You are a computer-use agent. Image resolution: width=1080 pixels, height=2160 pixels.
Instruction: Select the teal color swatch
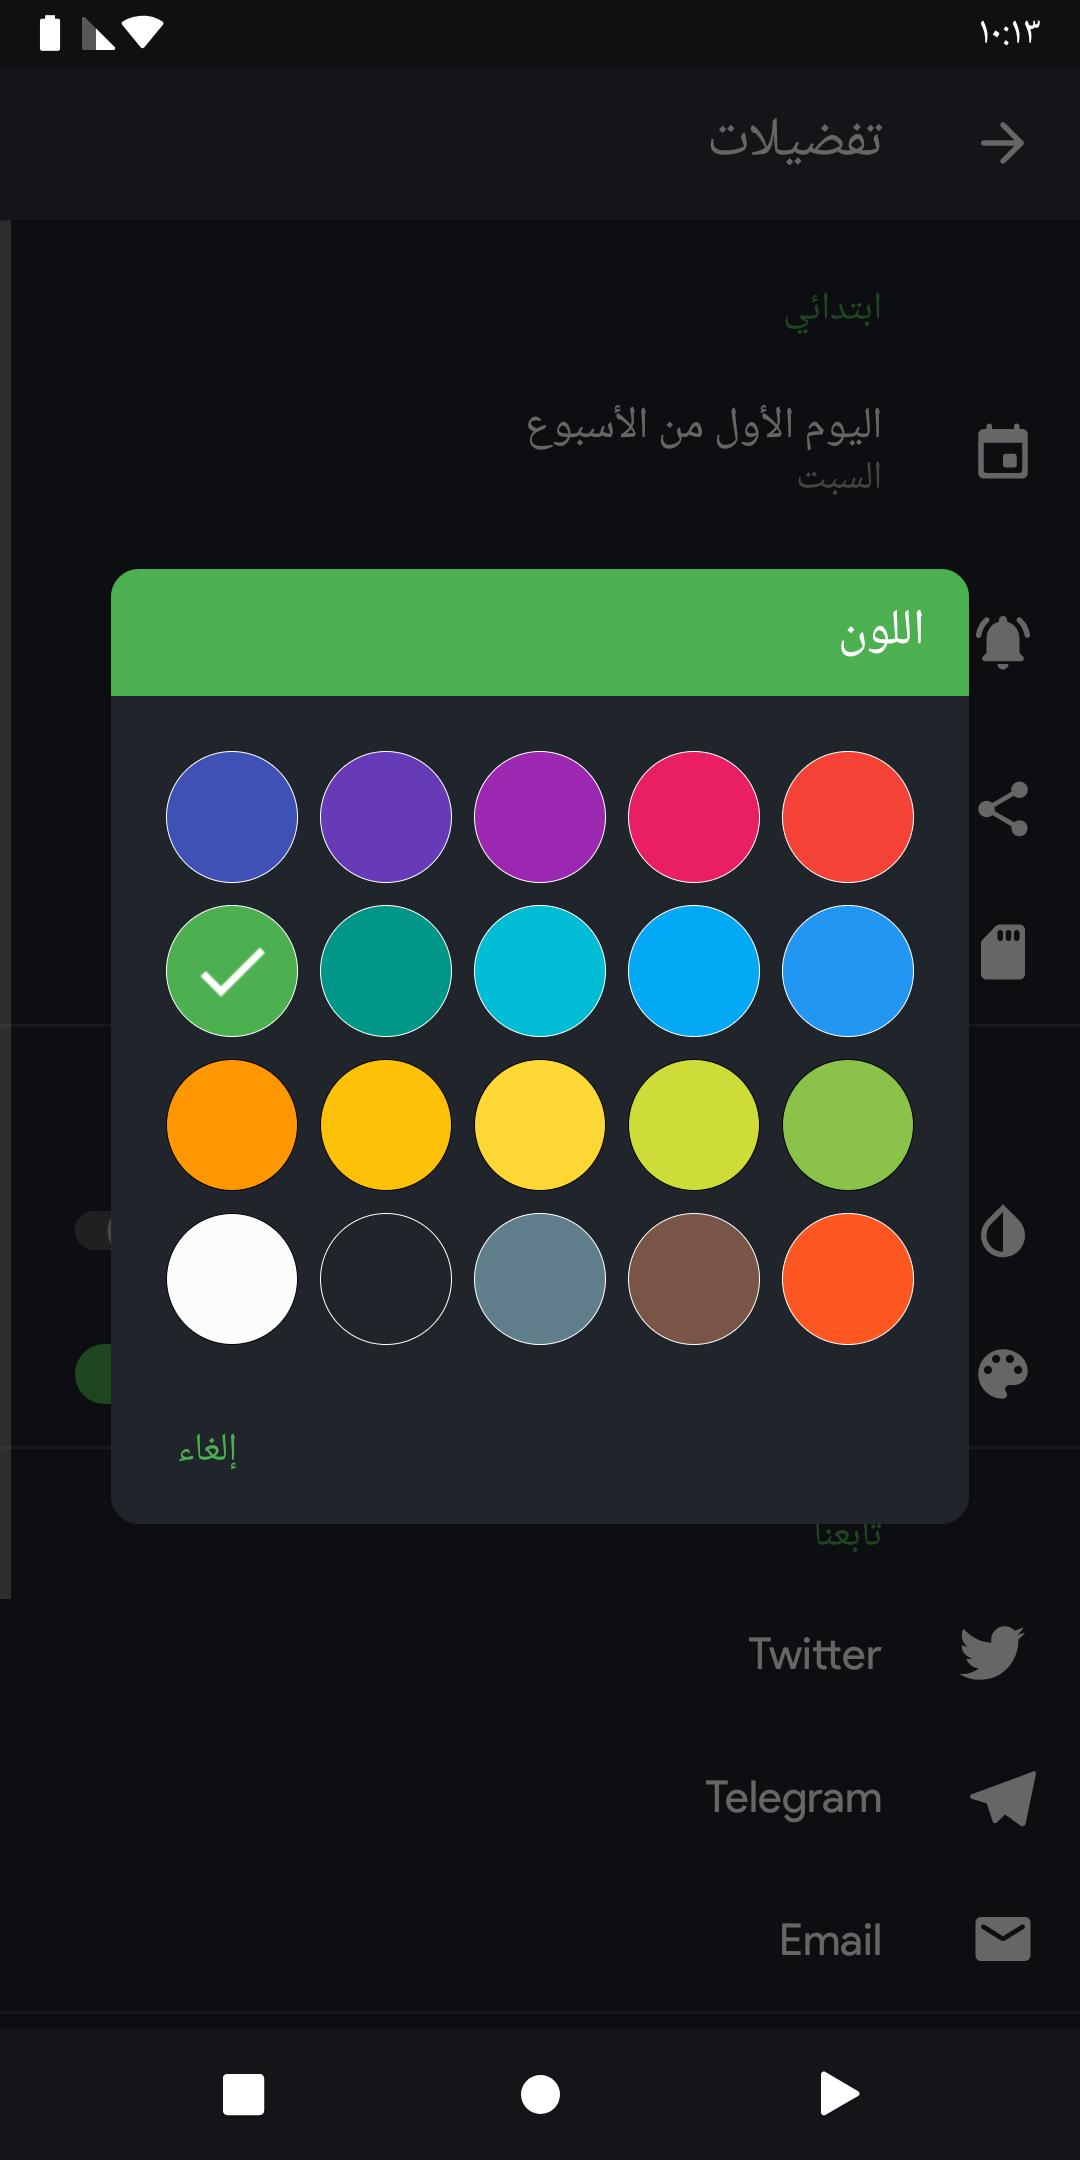[x=386, y=971]
